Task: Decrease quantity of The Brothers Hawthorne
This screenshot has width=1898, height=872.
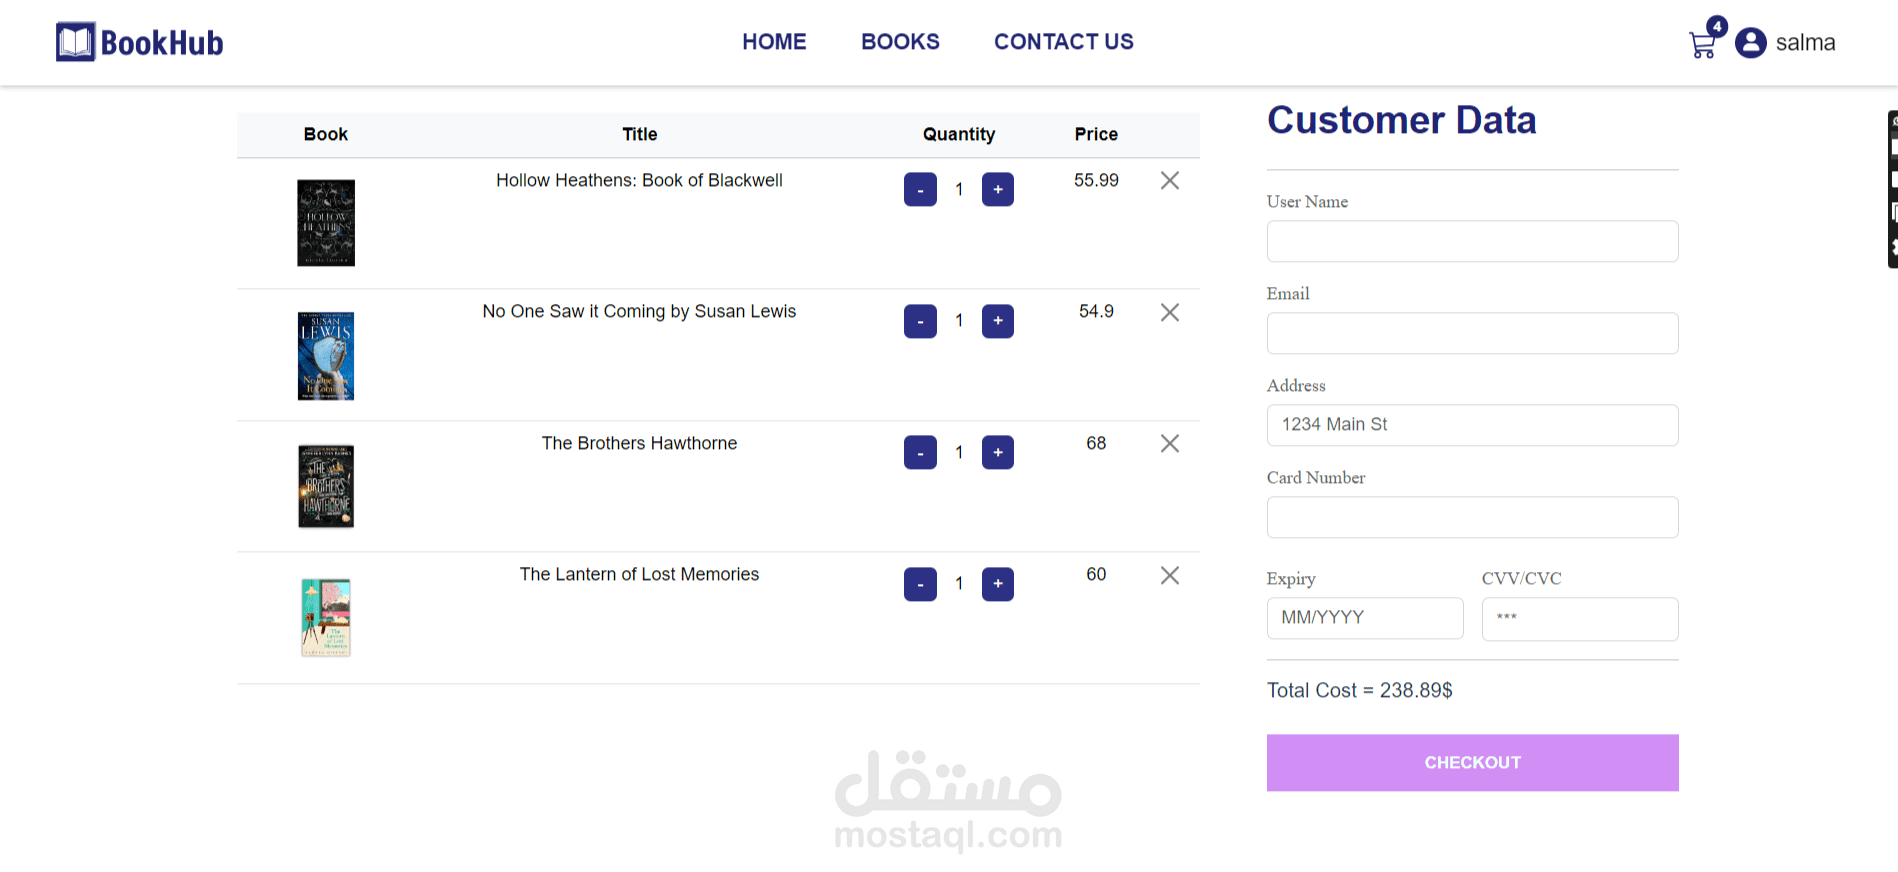Action: click(920, 453)
